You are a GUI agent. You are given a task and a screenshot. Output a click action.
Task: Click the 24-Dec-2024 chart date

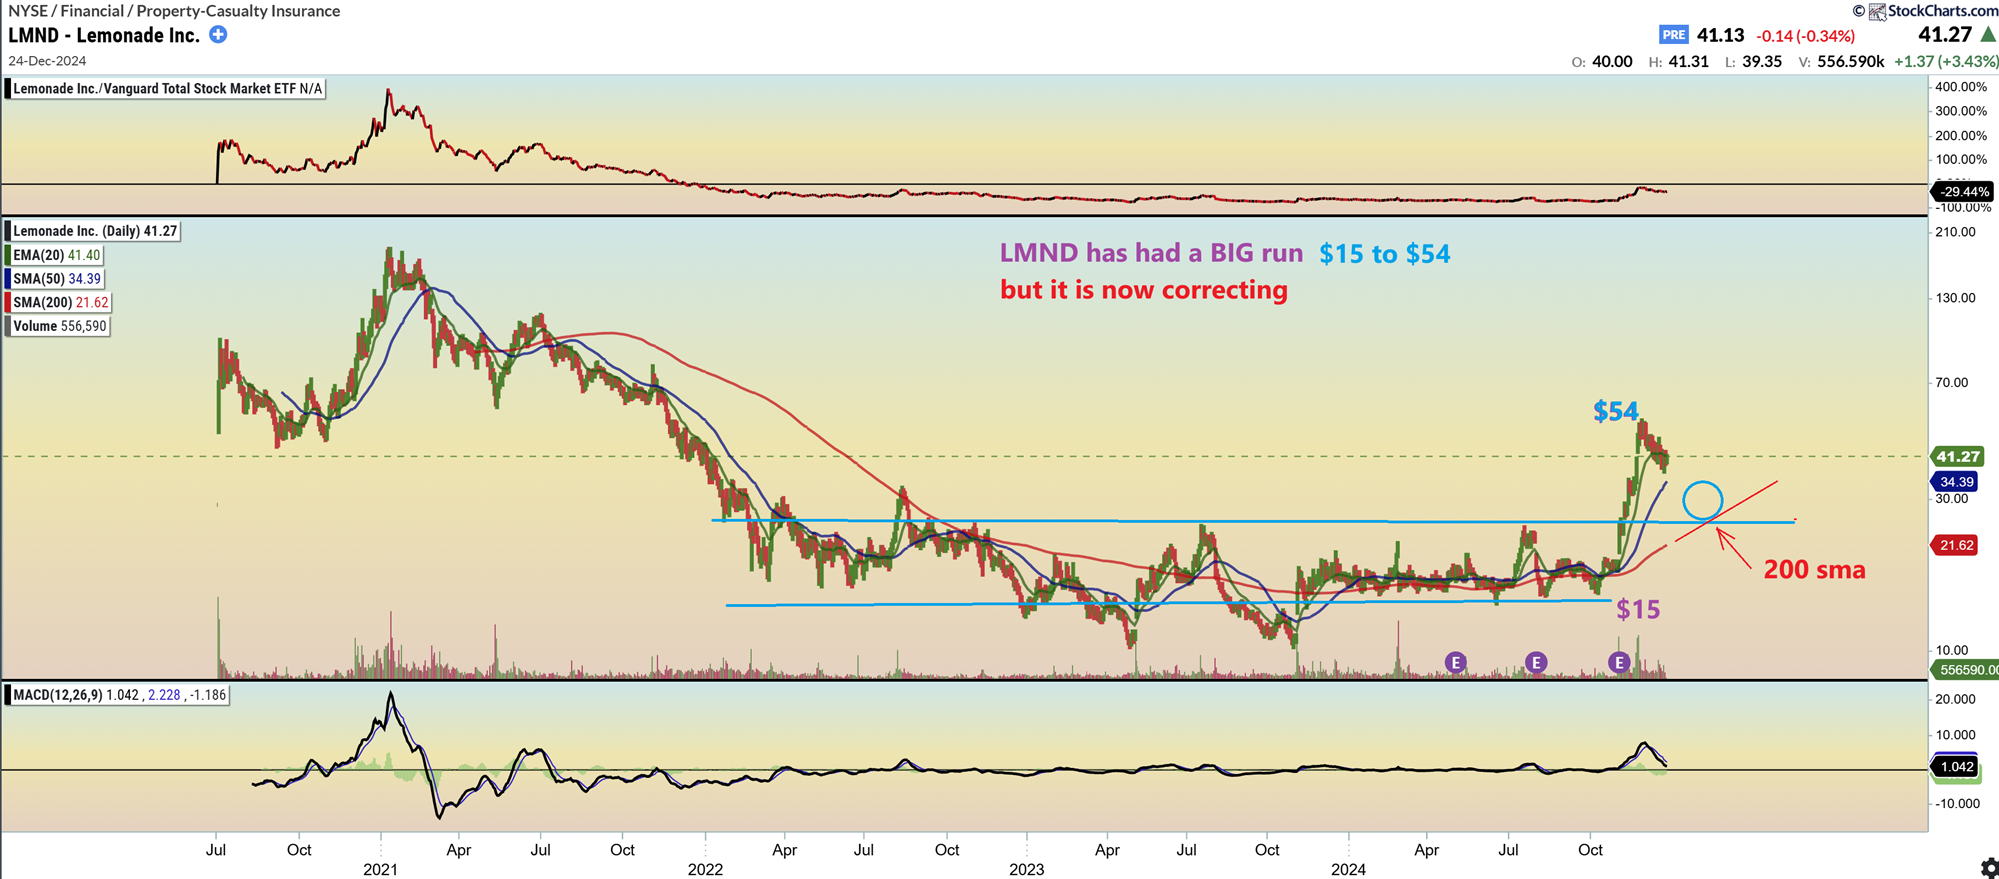tap(47, 61)
